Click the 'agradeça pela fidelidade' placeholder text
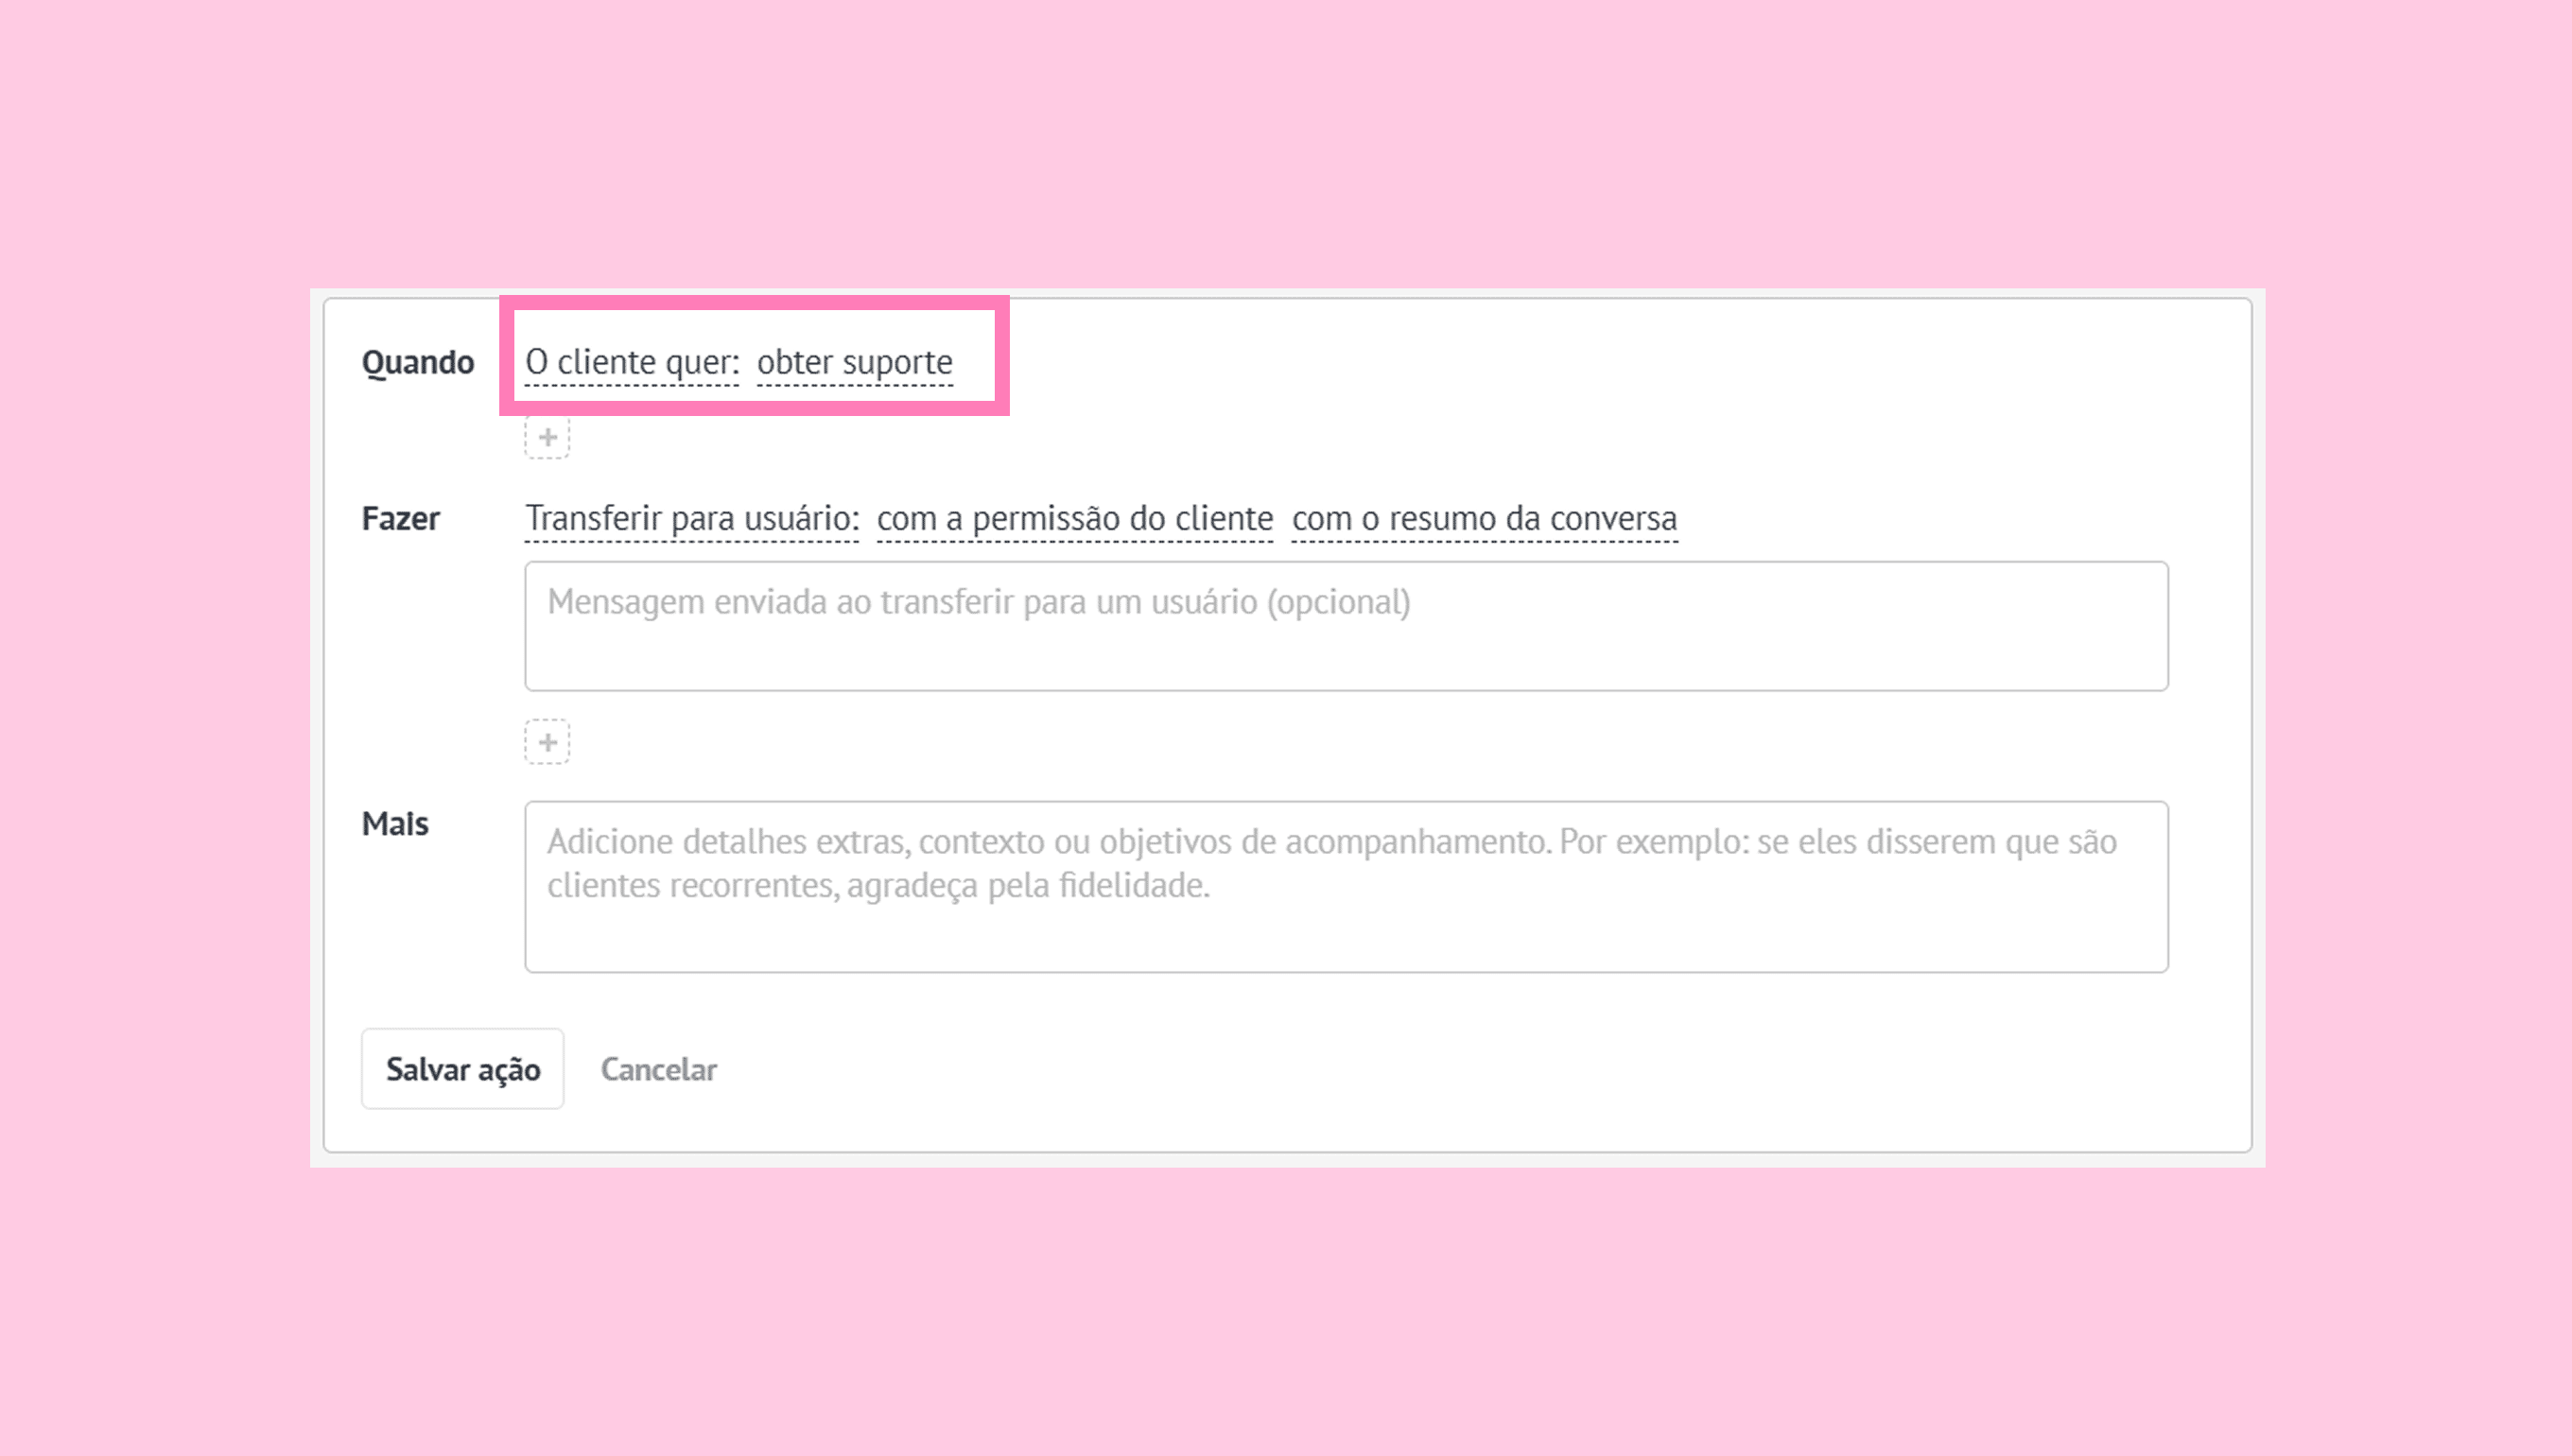The image size is (2572, 1456). click(1028, 886)
